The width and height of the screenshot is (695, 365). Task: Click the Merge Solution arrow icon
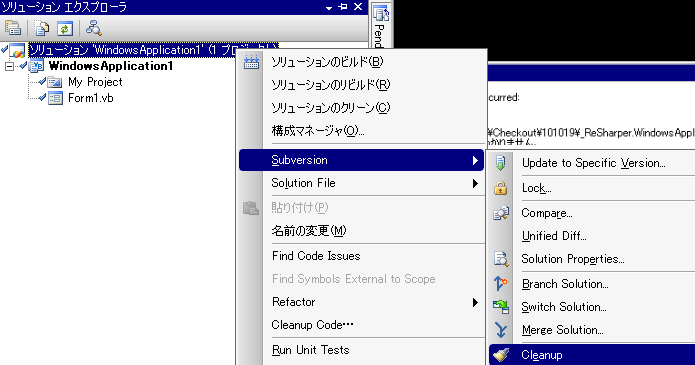(x=501, y=330)
